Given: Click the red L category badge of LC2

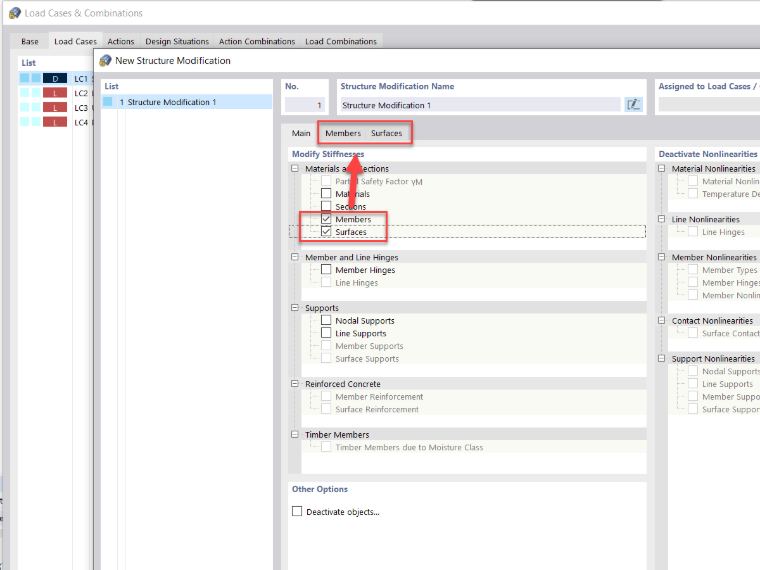Looking at the screenshot, I should click(55, 93).
